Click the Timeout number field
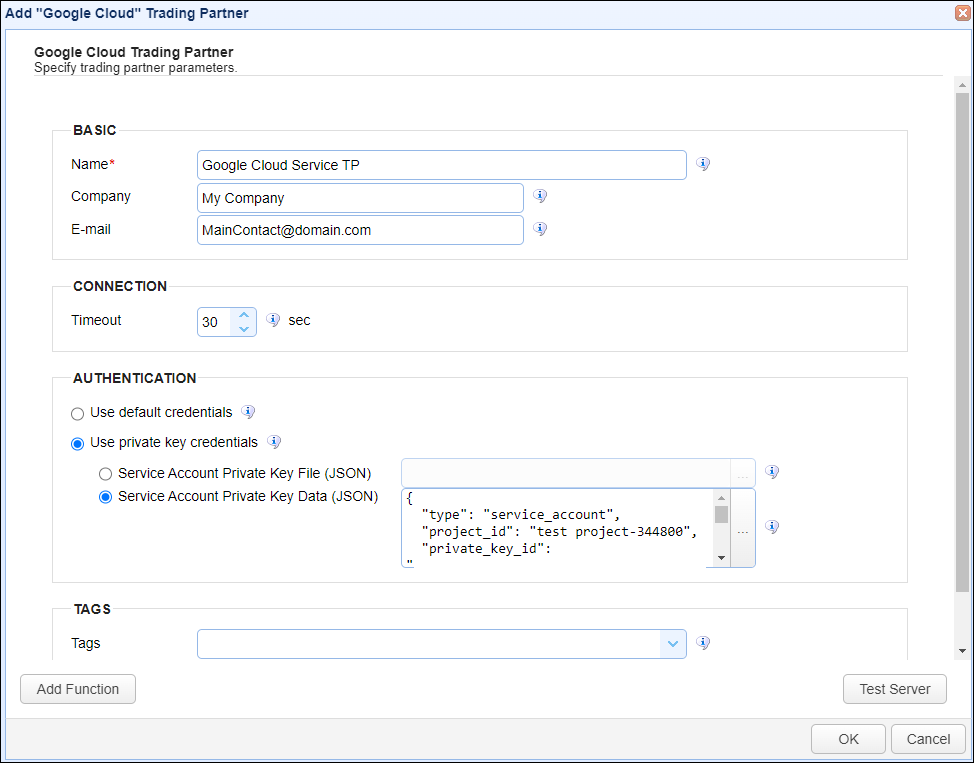This screenshot has width=974, height=763. pos(215,322)
